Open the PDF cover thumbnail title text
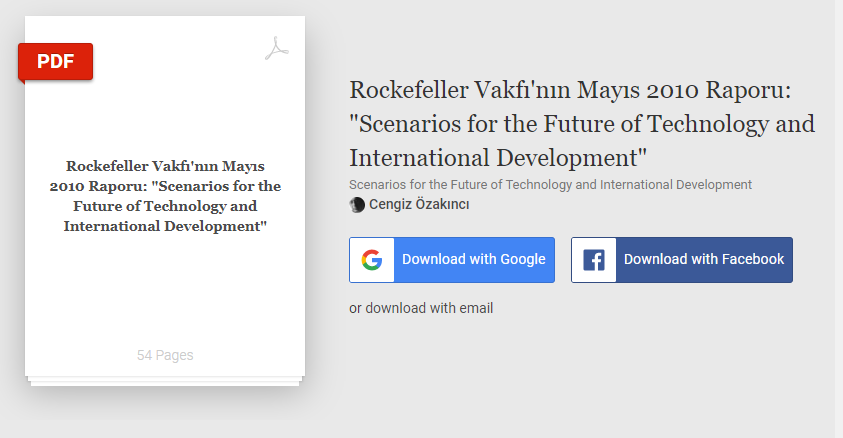The width and height of the screenshot is (843, 438). [x=165, y=196]
